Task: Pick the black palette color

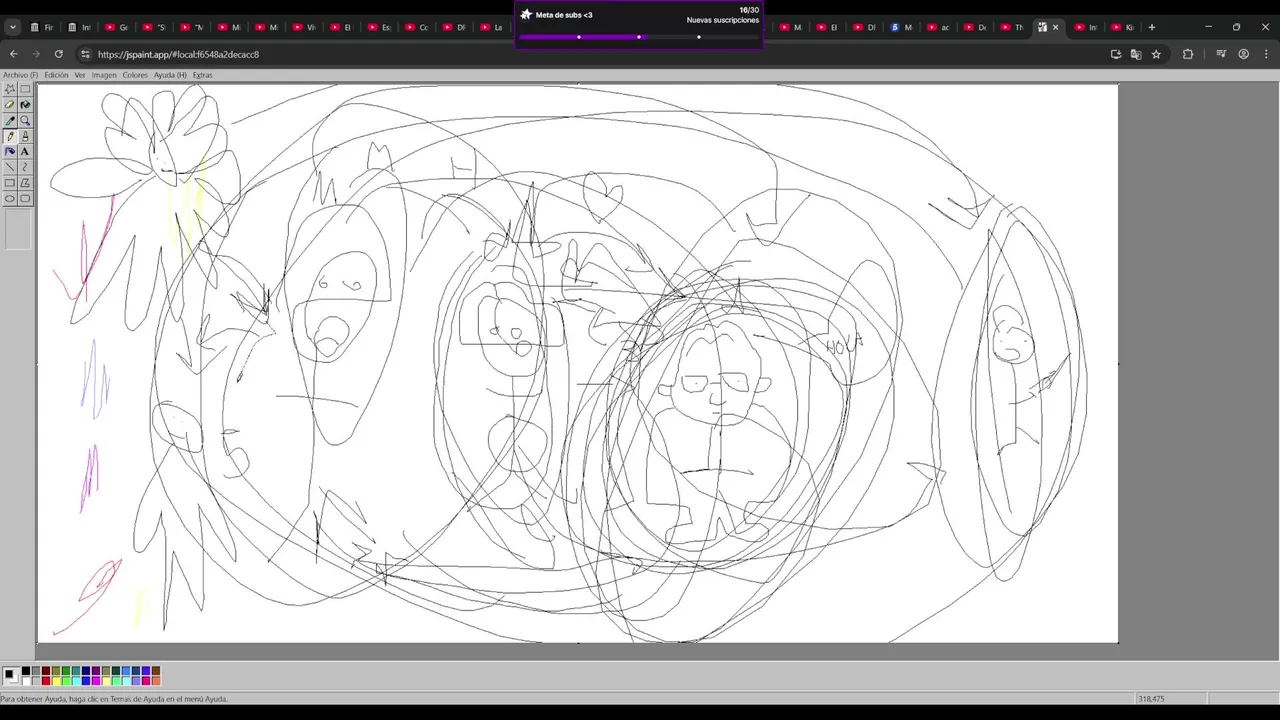Action: click(x=26, y=671)
